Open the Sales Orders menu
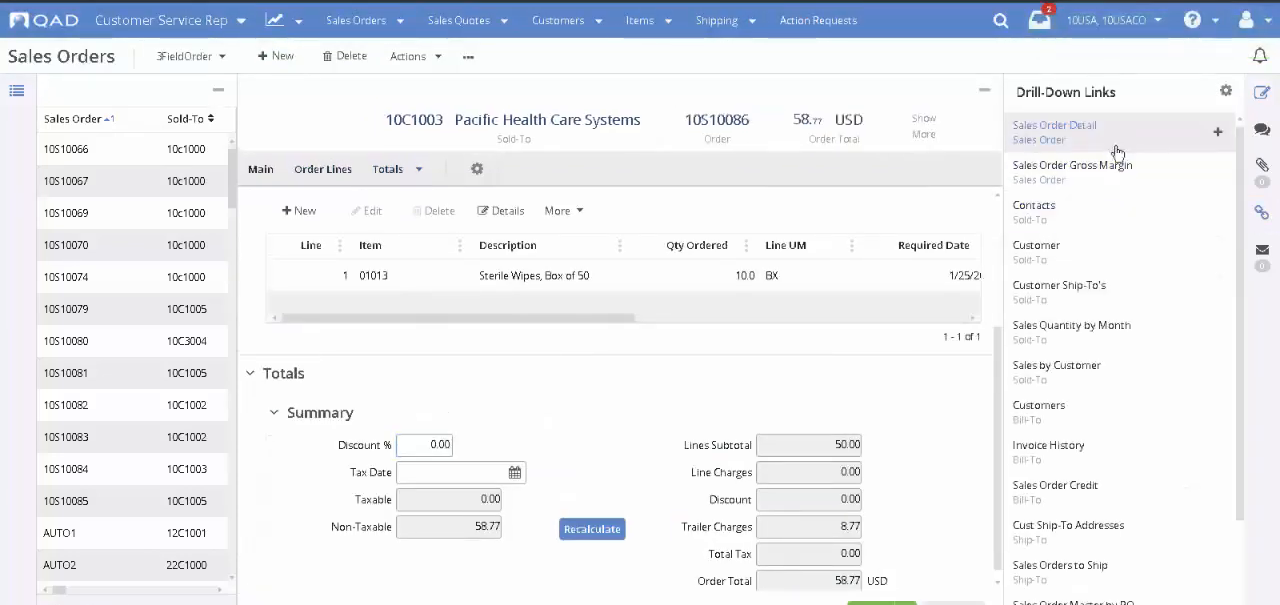The height and width of the screenshot is (605, 1280). (x=365, y=20)
